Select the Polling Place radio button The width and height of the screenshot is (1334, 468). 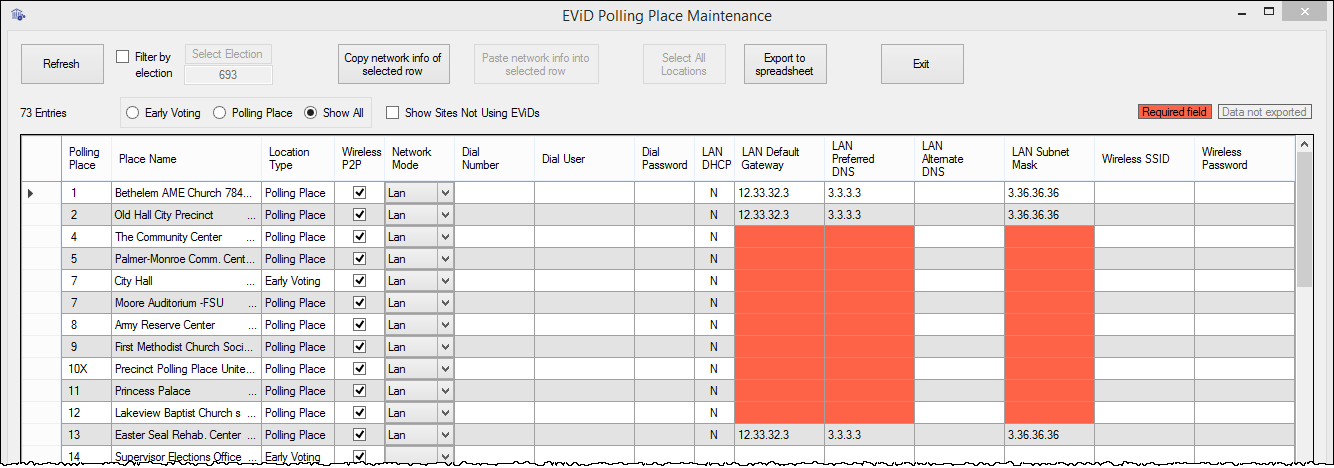tap(219, 113)
